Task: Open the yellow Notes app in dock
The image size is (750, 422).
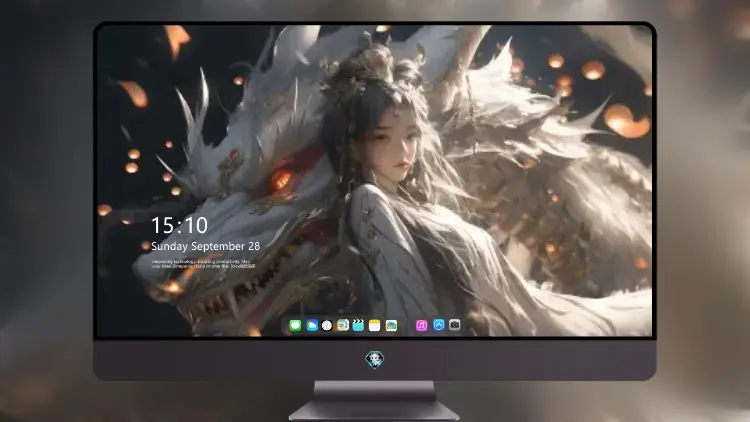Action: [x=375, y=325]
